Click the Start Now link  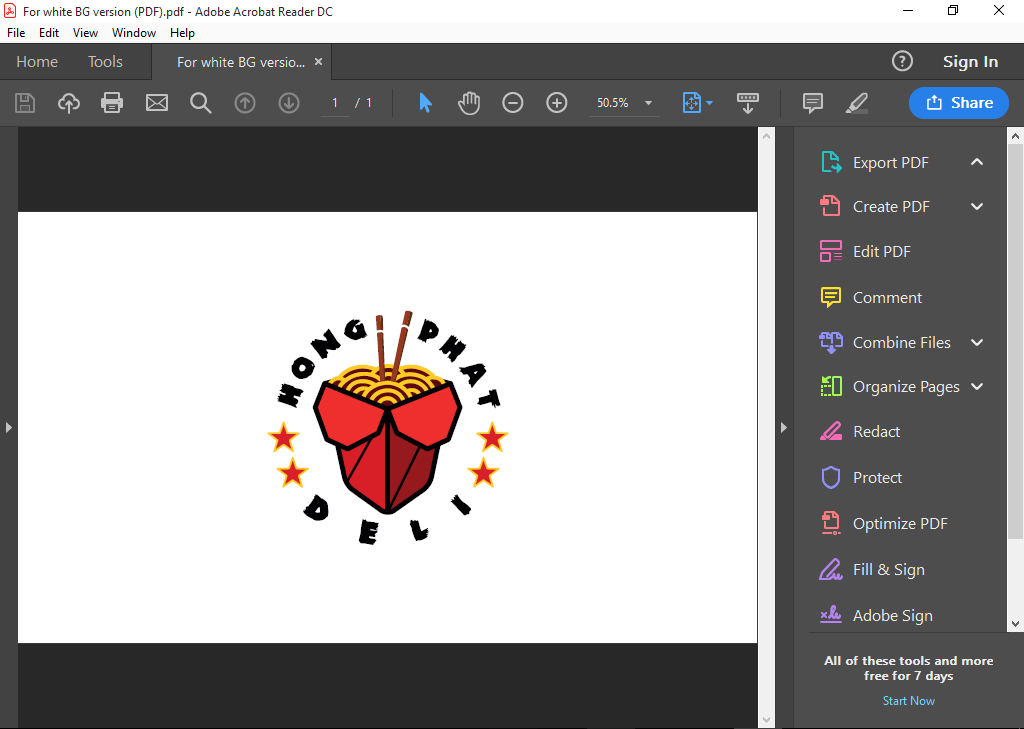908,701
